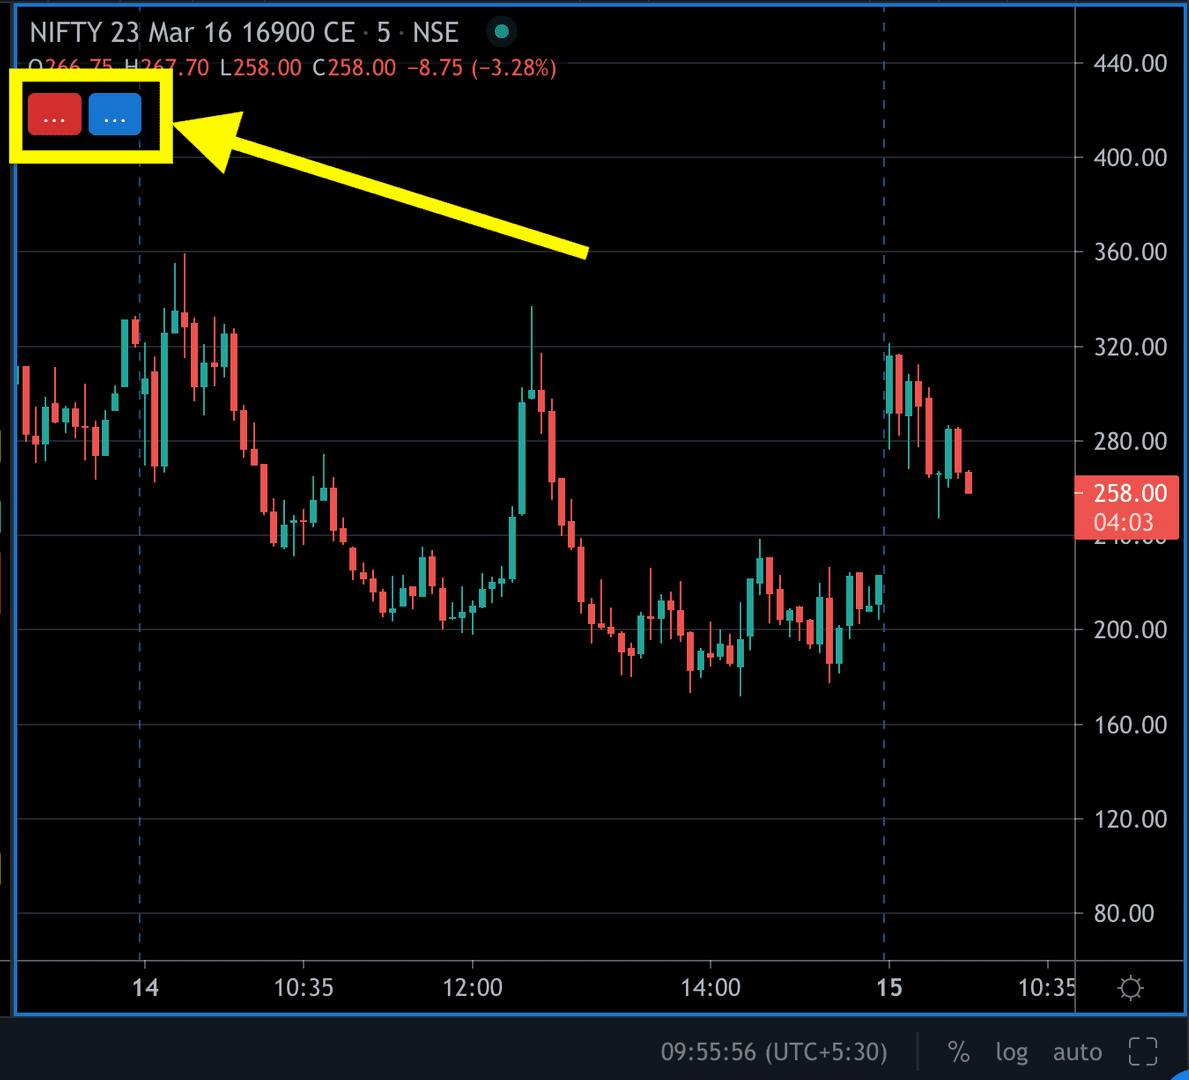Image resolution: width=1189 pixels, height=1080 pixels.
Task: Click the change value −8.75 (−3.28%)
Action: point(482,68)
